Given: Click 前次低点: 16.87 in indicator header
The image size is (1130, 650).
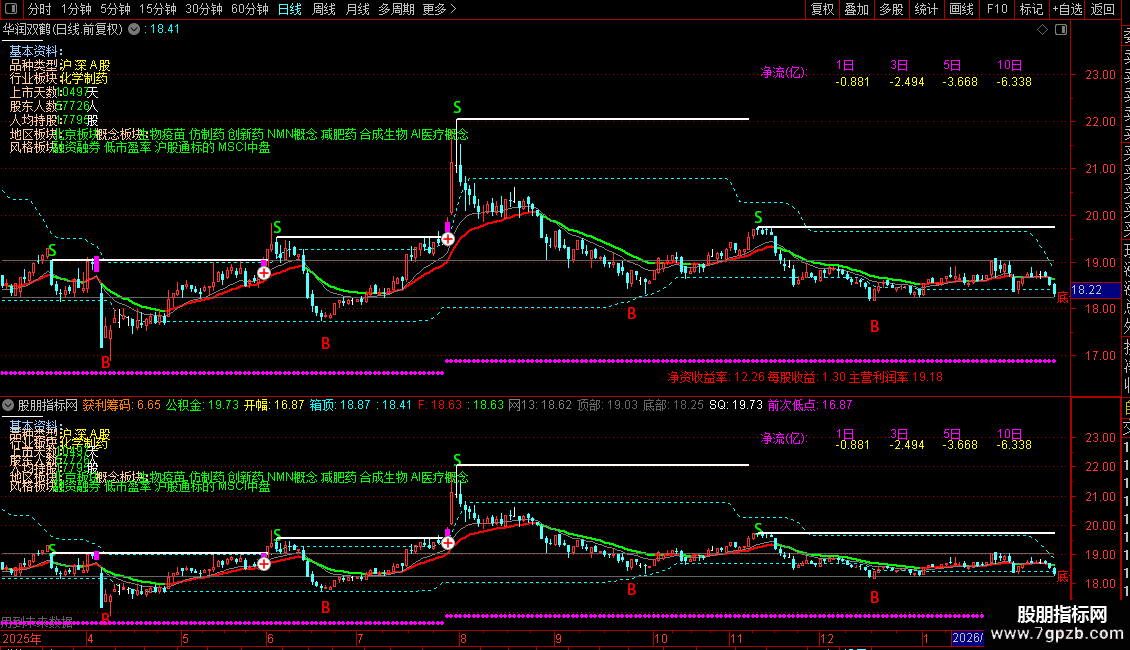Looking at the screenshot, I should (x=810, y=405).
